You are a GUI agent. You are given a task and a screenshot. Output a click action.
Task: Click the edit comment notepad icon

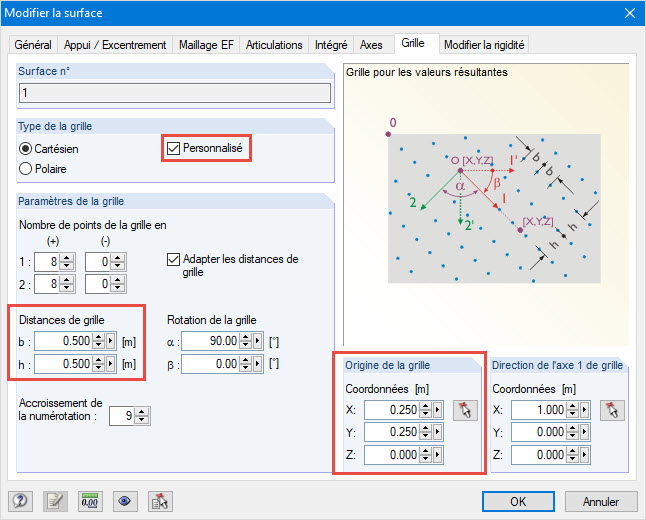(55, 501)
